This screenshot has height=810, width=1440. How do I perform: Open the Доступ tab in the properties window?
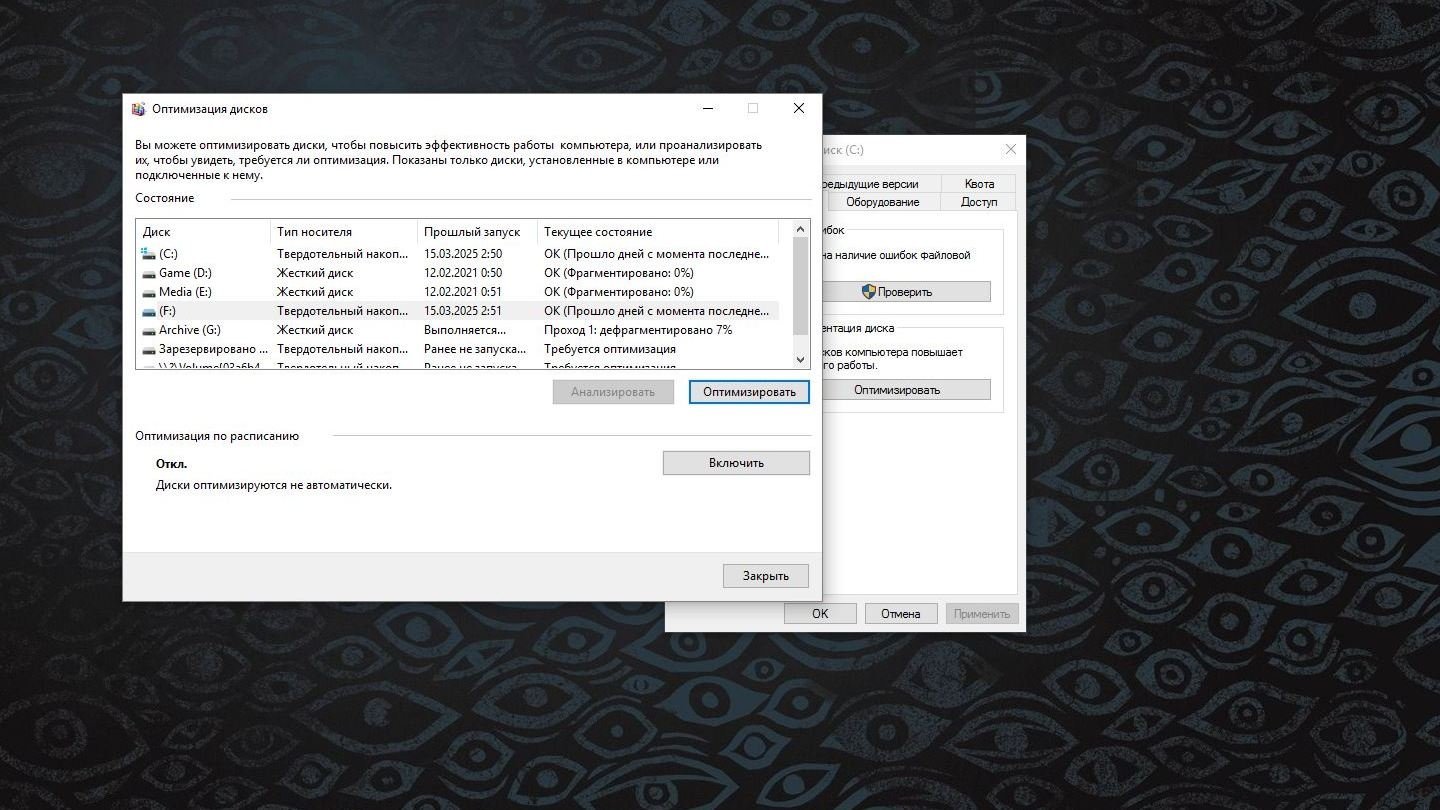coord(979,202)
